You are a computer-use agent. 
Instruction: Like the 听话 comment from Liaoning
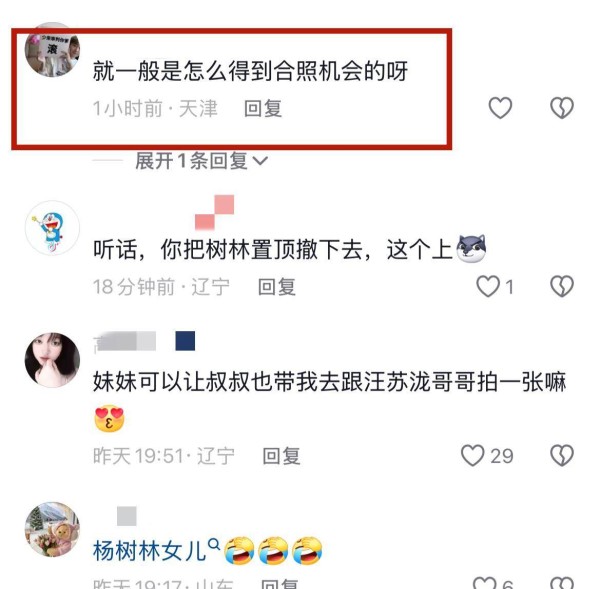[488, 286]
